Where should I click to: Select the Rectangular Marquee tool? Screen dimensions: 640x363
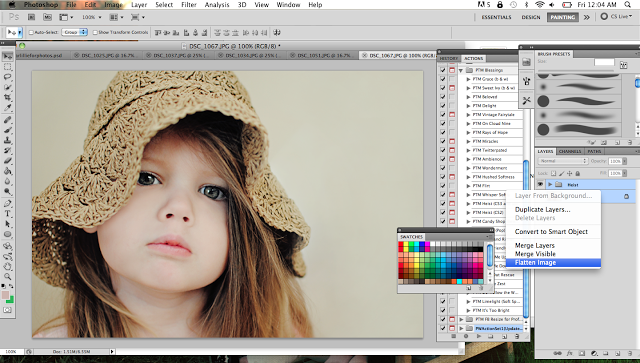(7, 67)
